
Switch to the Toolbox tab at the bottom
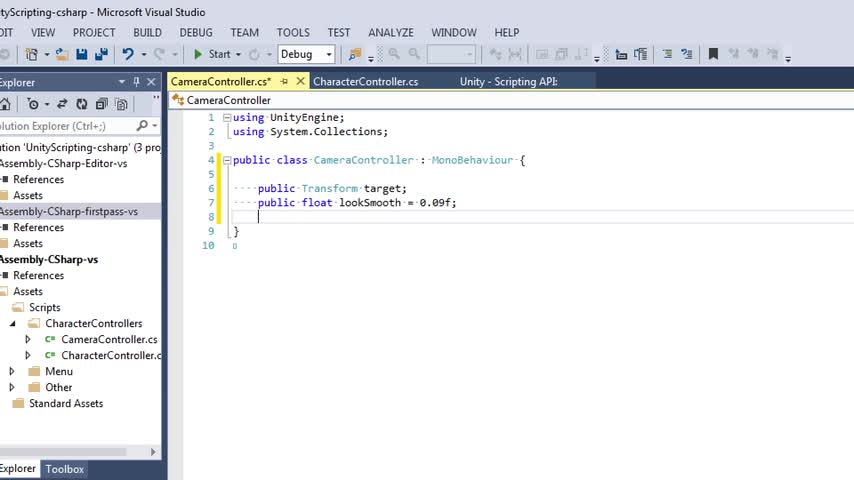[x=65, y=469]
